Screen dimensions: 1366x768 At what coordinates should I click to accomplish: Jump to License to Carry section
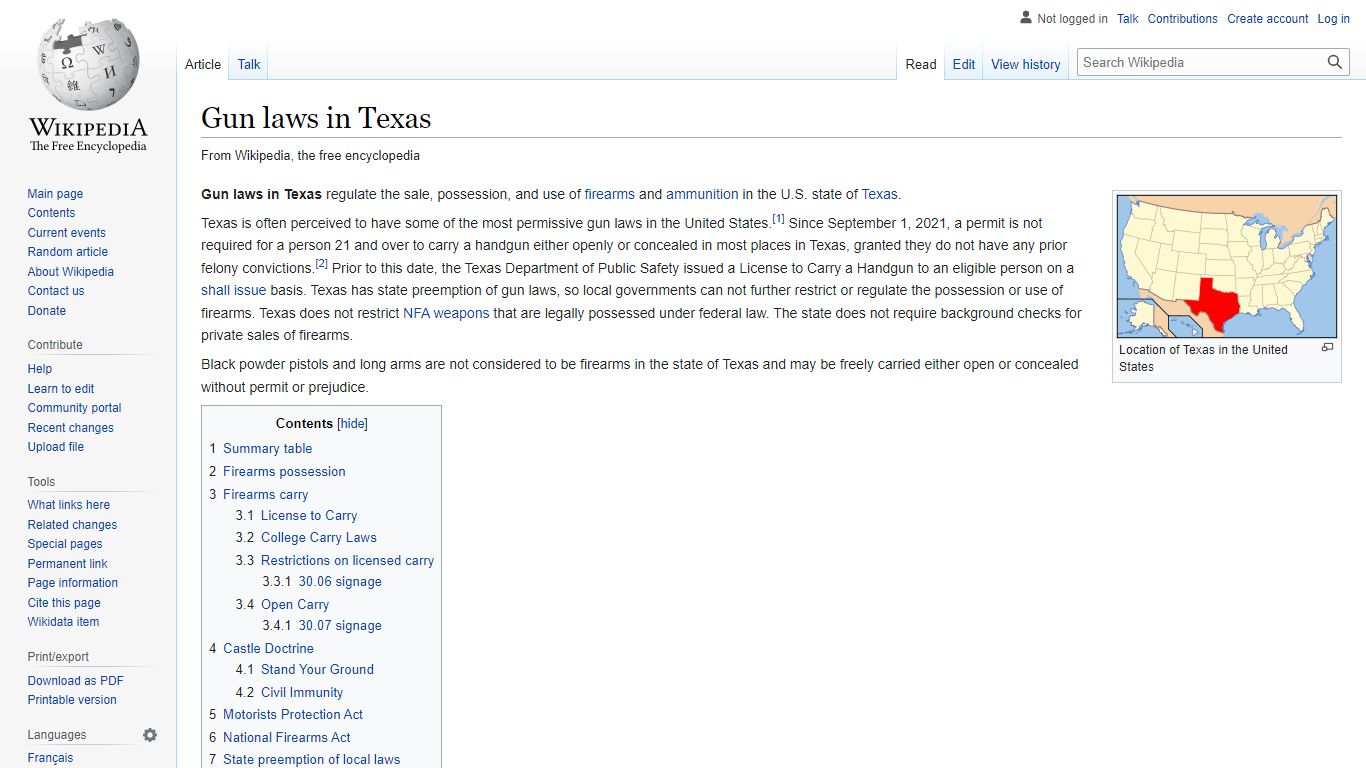coord(309,516)
